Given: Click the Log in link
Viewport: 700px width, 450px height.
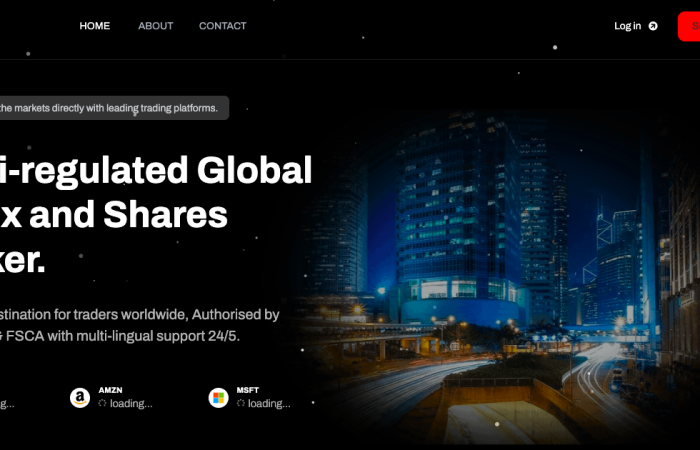Looking at the screenshot, I should pyautogui.click(x=627, y=26).
